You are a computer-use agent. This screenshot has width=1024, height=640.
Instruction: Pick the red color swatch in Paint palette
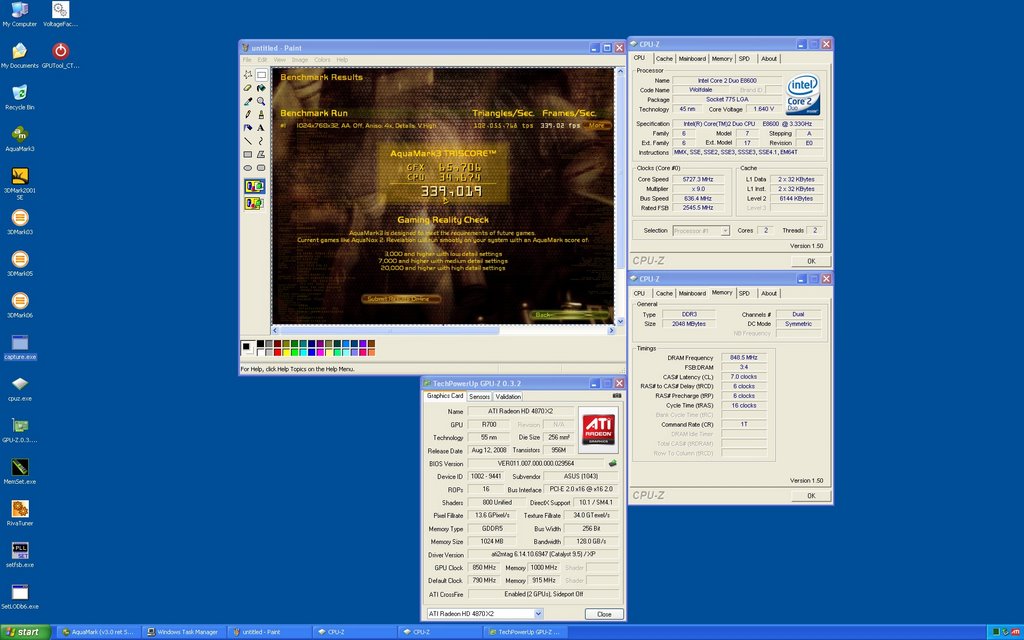tap(278, 352)
